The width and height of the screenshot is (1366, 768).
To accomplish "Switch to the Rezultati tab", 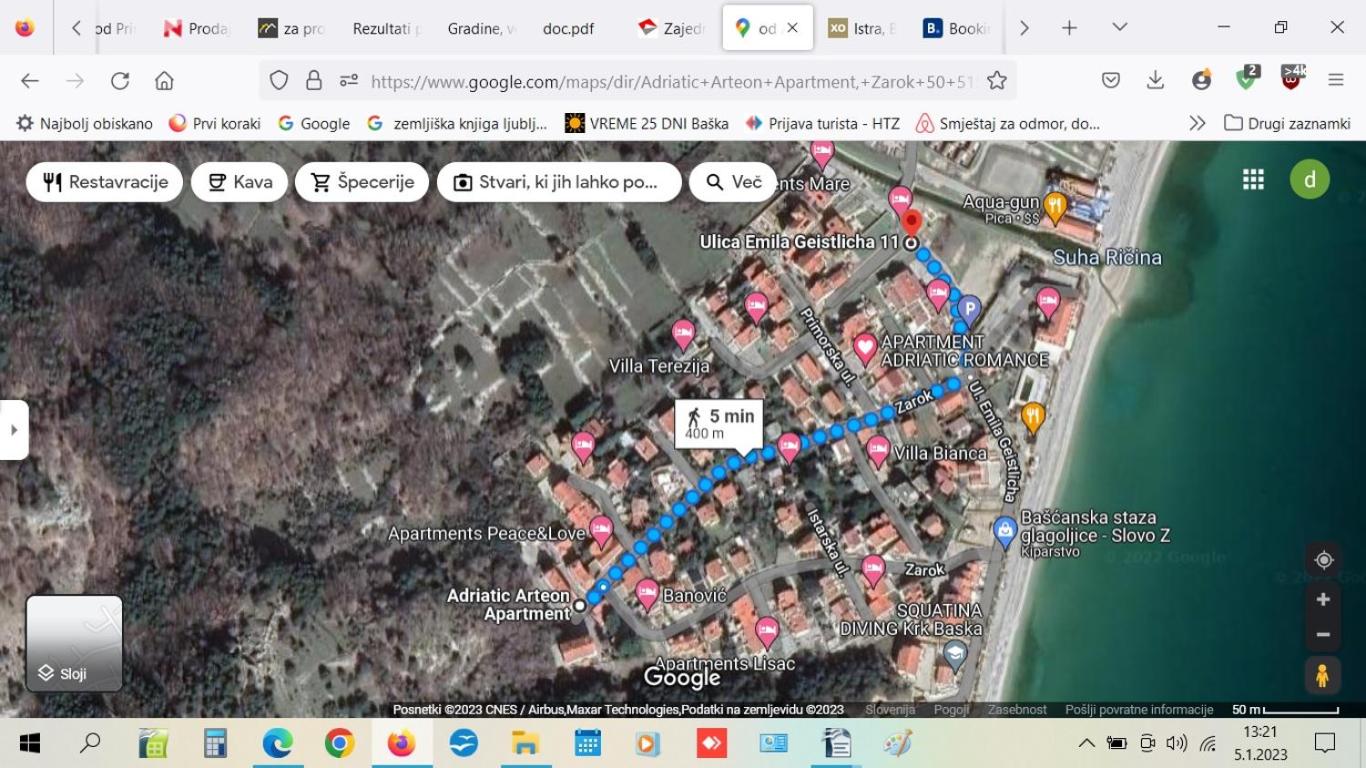I will pyautogui.click(x=387, y=28).
